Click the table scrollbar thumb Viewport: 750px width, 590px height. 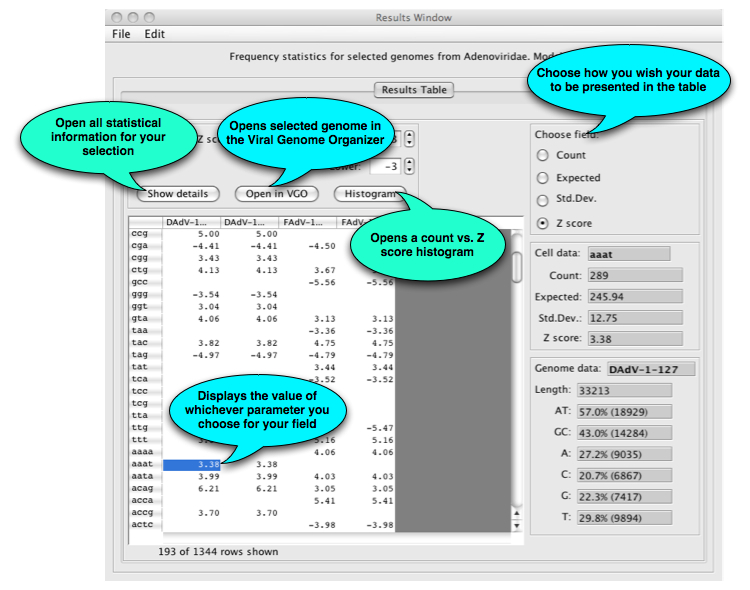(x=517, y=267)
